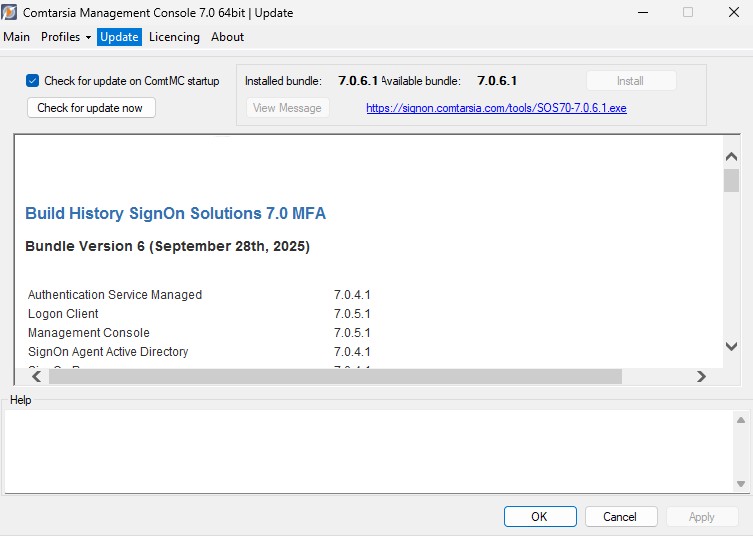The width and height of the screenshot is (753, 536).
Task: Click the Installed bundle version 7.0.6.1
Action: (x=358, y=81)
